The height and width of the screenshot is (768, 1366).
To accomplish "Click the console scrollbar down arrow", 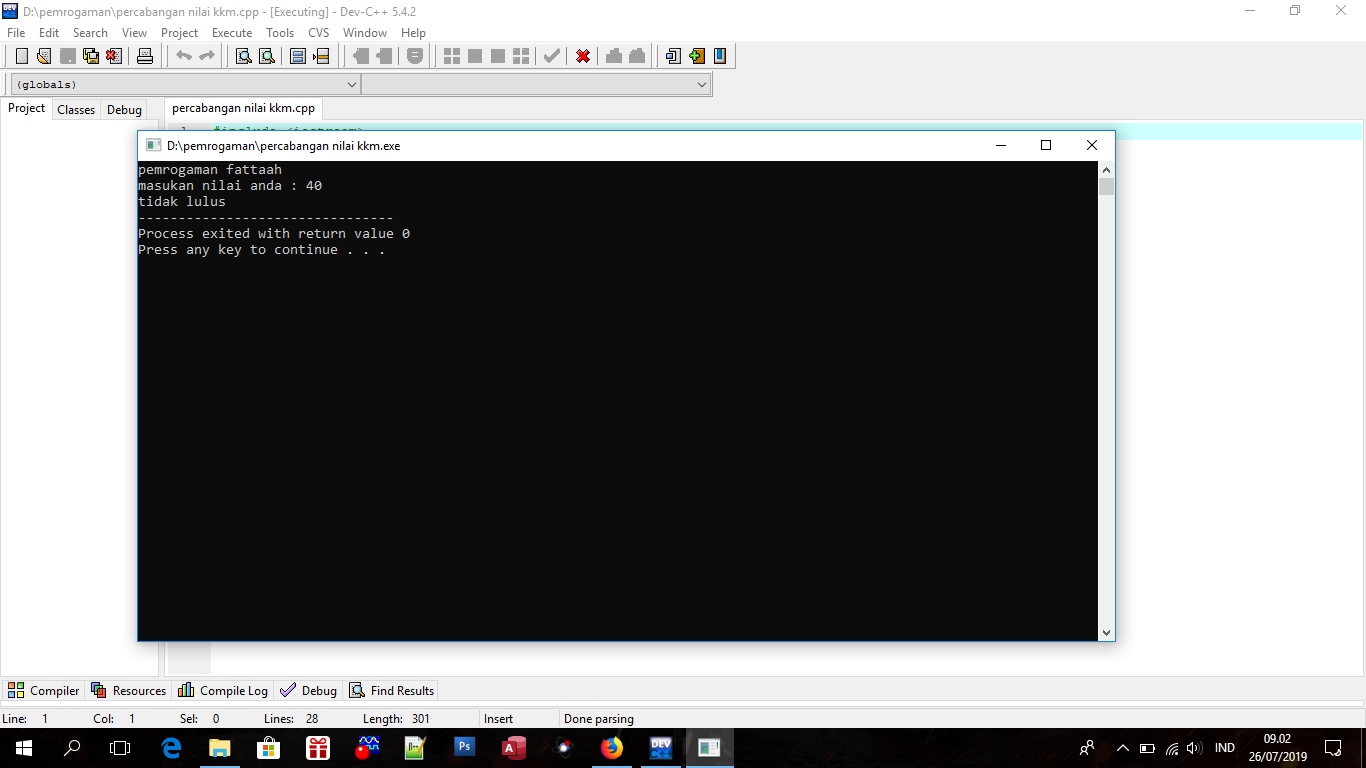I will point(1106,632).
